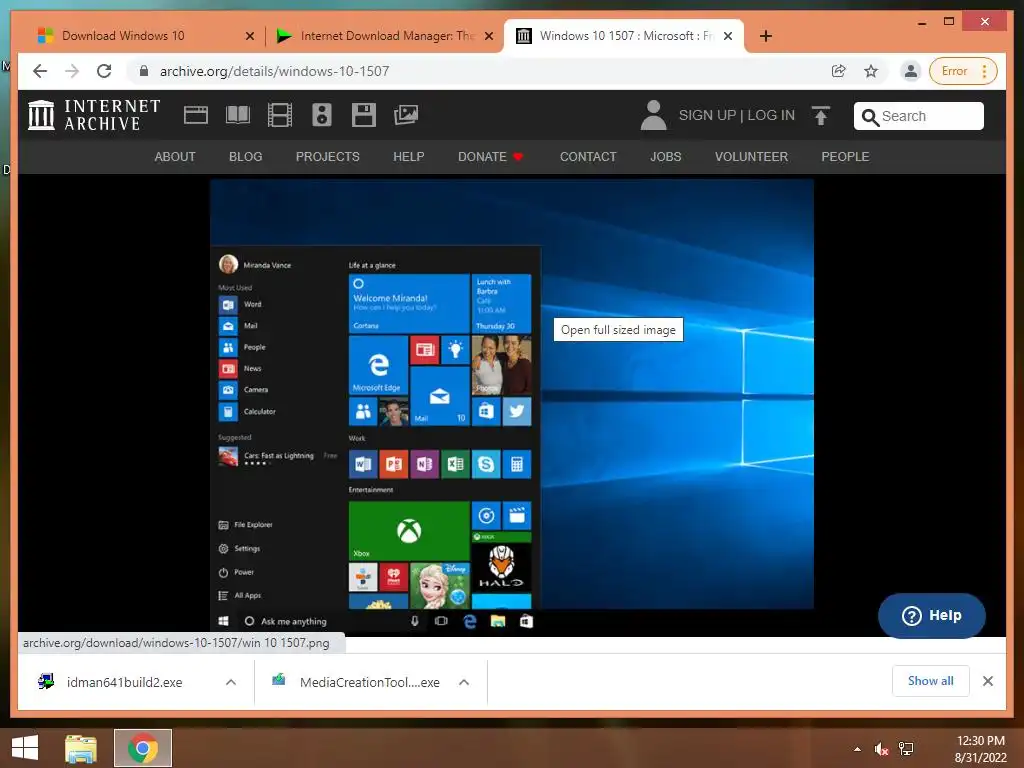Expand options arrow for idman641build2.exe
The width and height of the screenshot is (1024, 768).
pyautogui.click(x=231, y=682)
